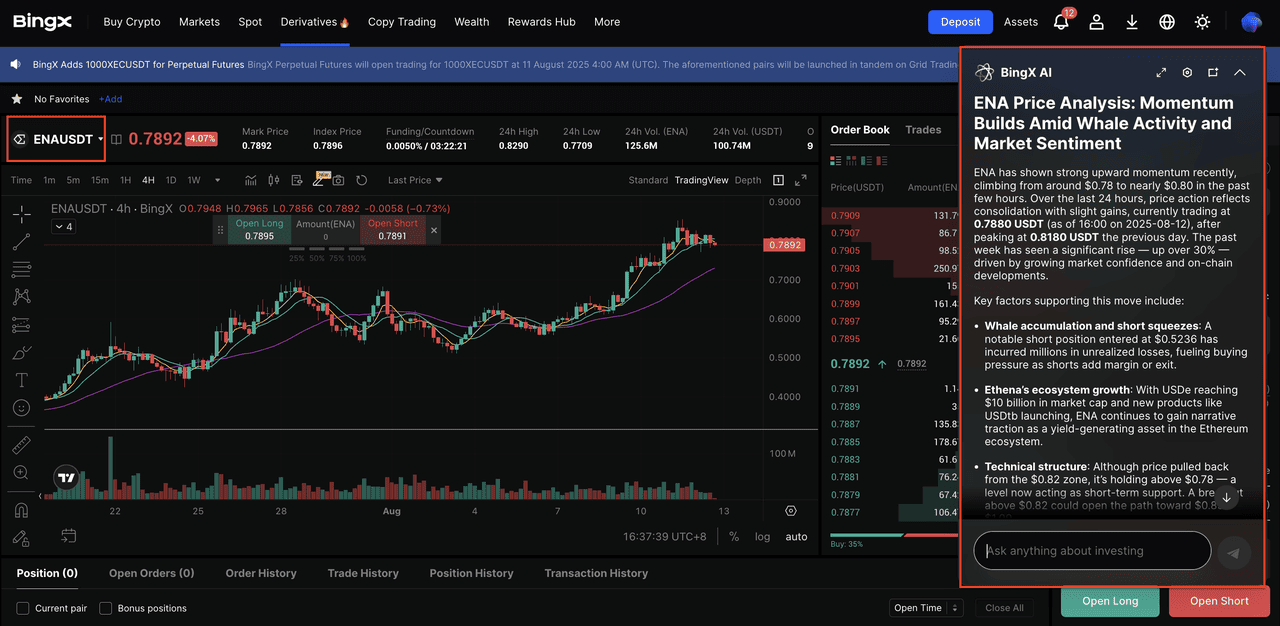Toggle the light/dark theme sun icon
1280x626 pixels.
pyautogui.click(x=1202, y=22)
